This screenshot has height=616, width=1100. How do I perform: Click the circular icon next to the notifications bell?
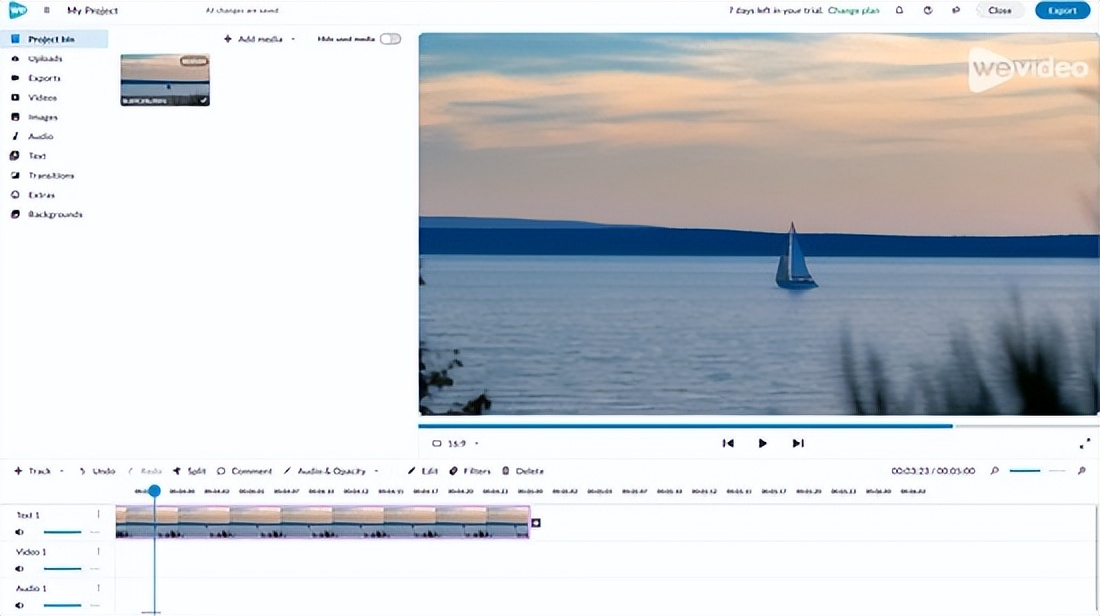[x=928, y=11]
